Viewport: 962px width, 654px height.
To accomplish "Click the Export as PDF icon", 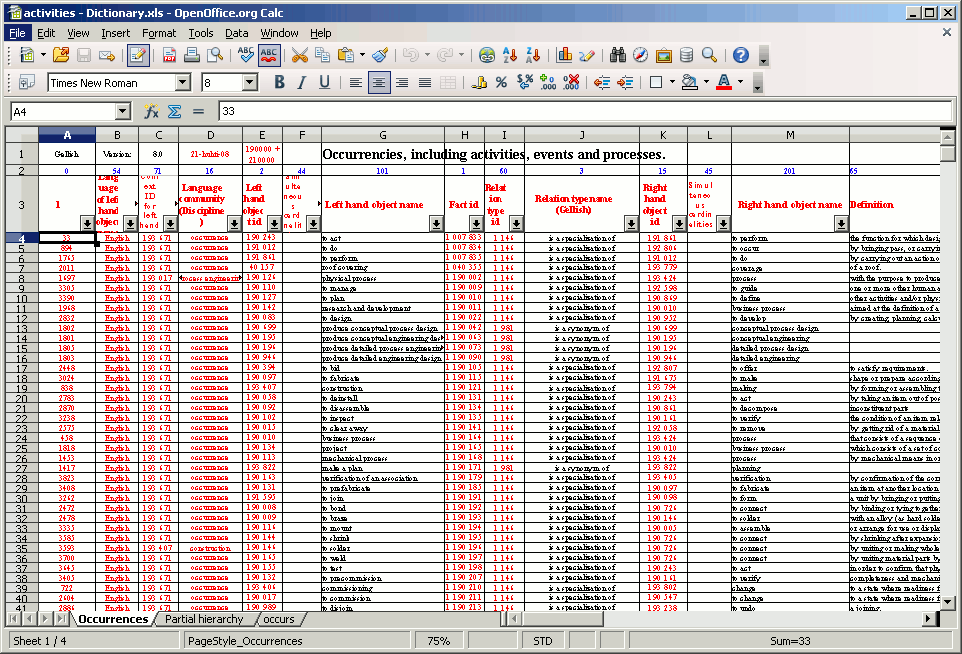I will point(169,56).
